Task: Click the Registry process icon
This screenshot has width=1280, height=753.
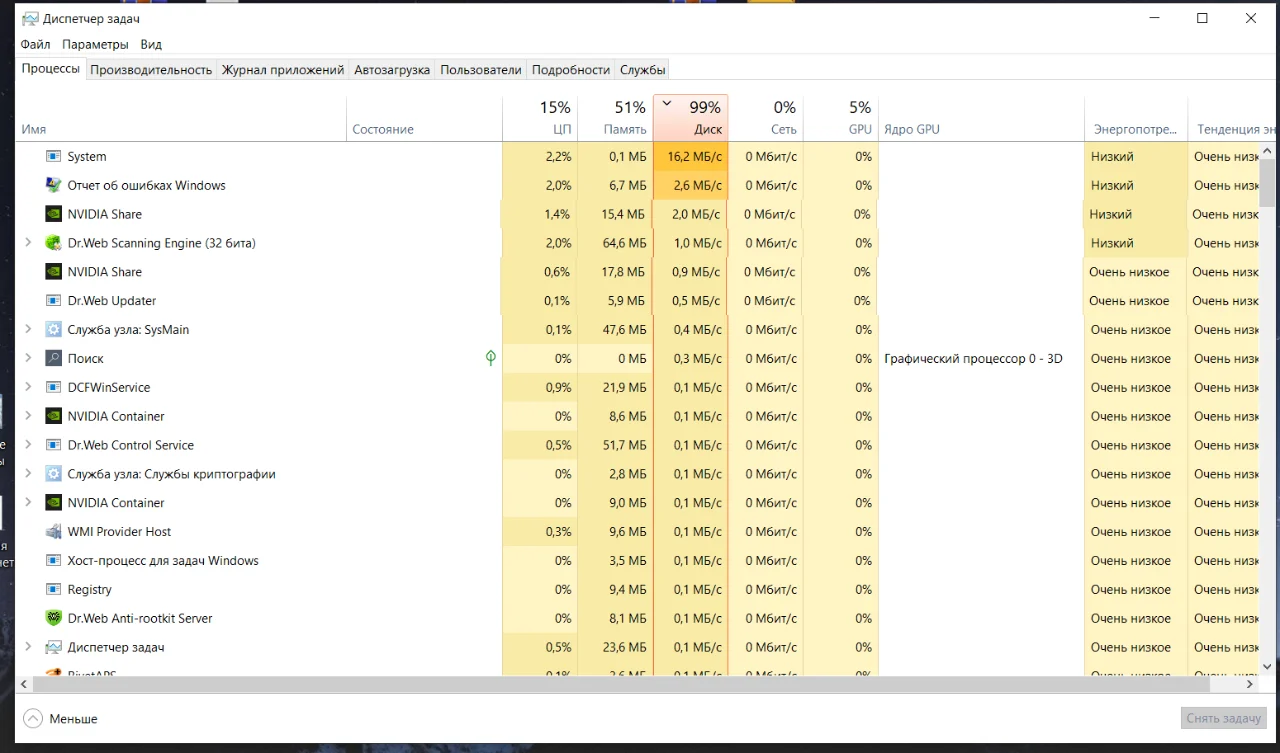Action: (x=54, y=590)
